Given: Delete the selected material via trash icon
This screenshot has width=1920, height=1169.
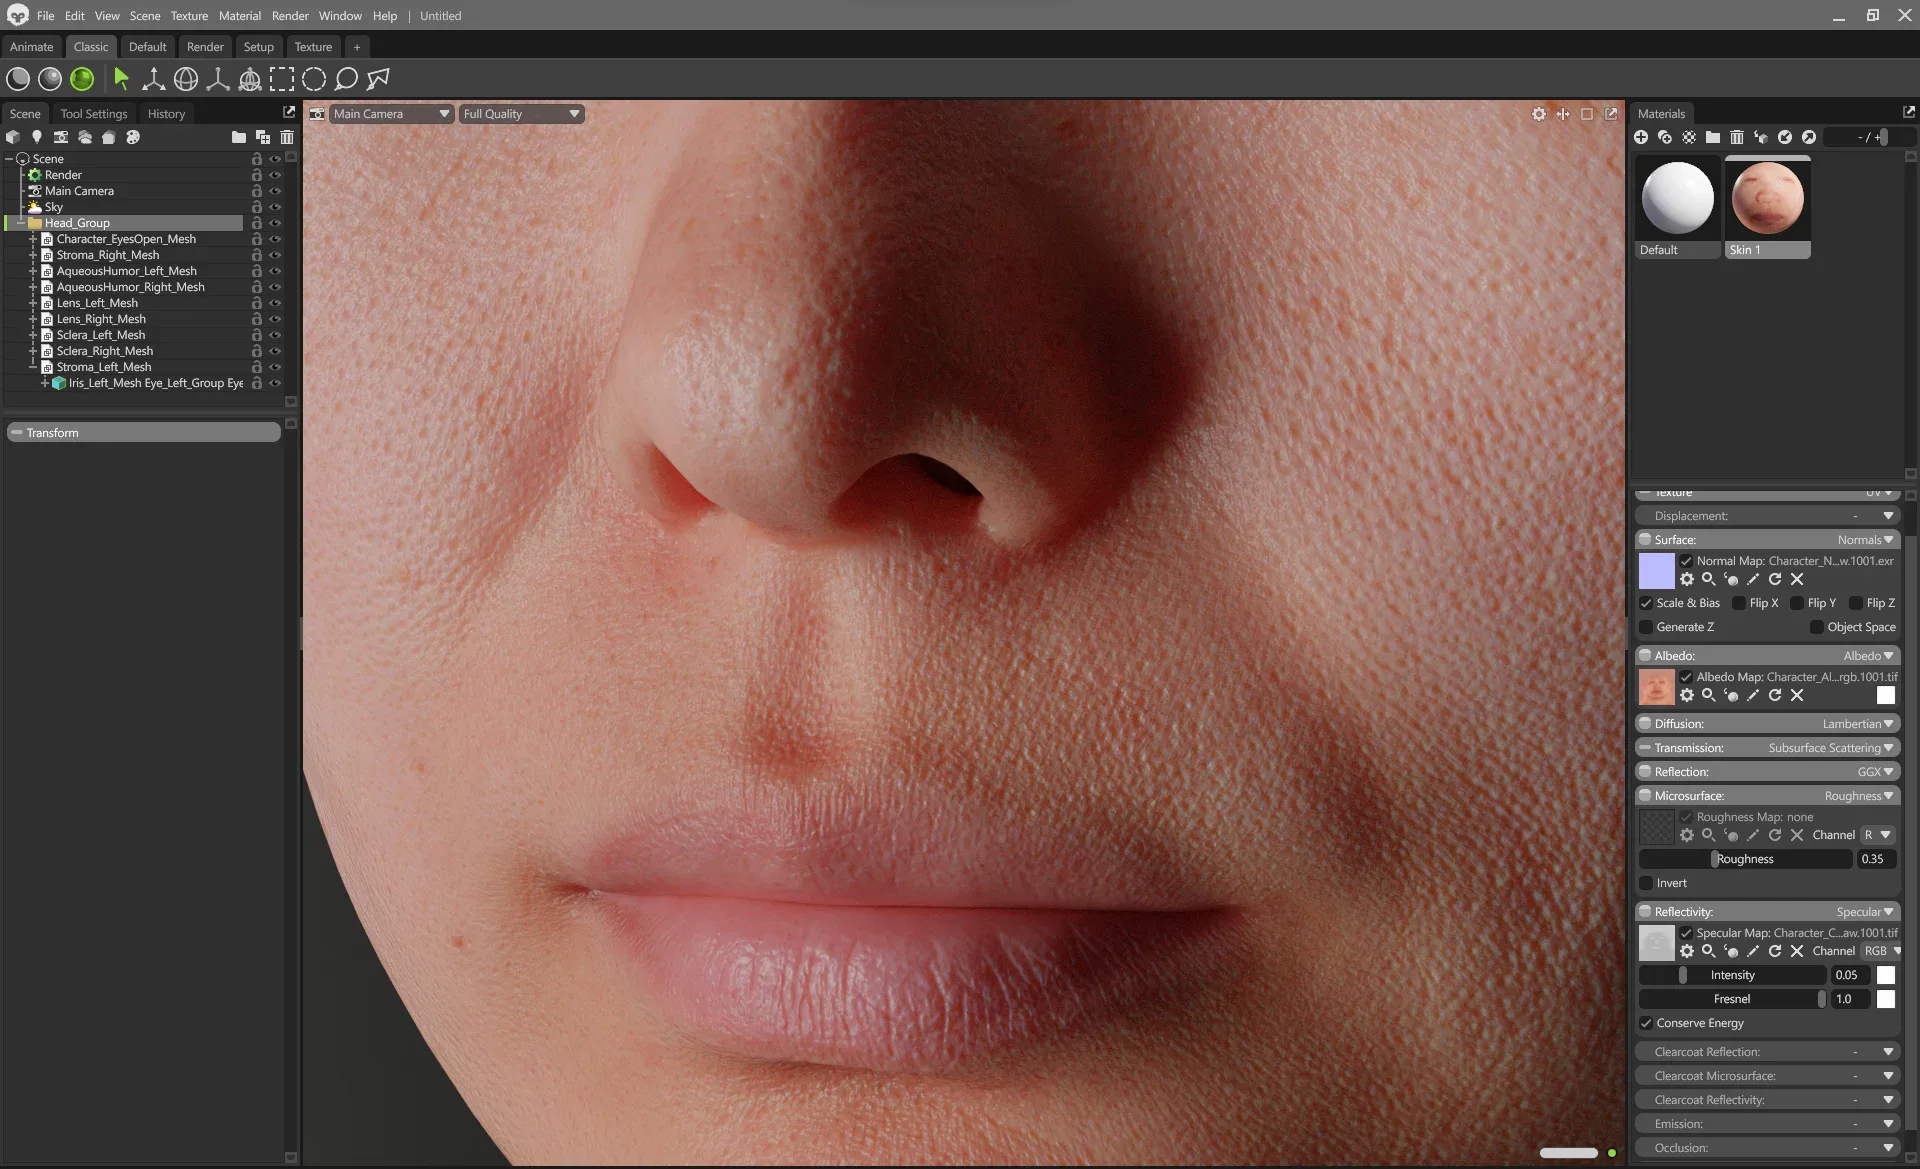Looking at the screenshot, I should pos(1737,137).
